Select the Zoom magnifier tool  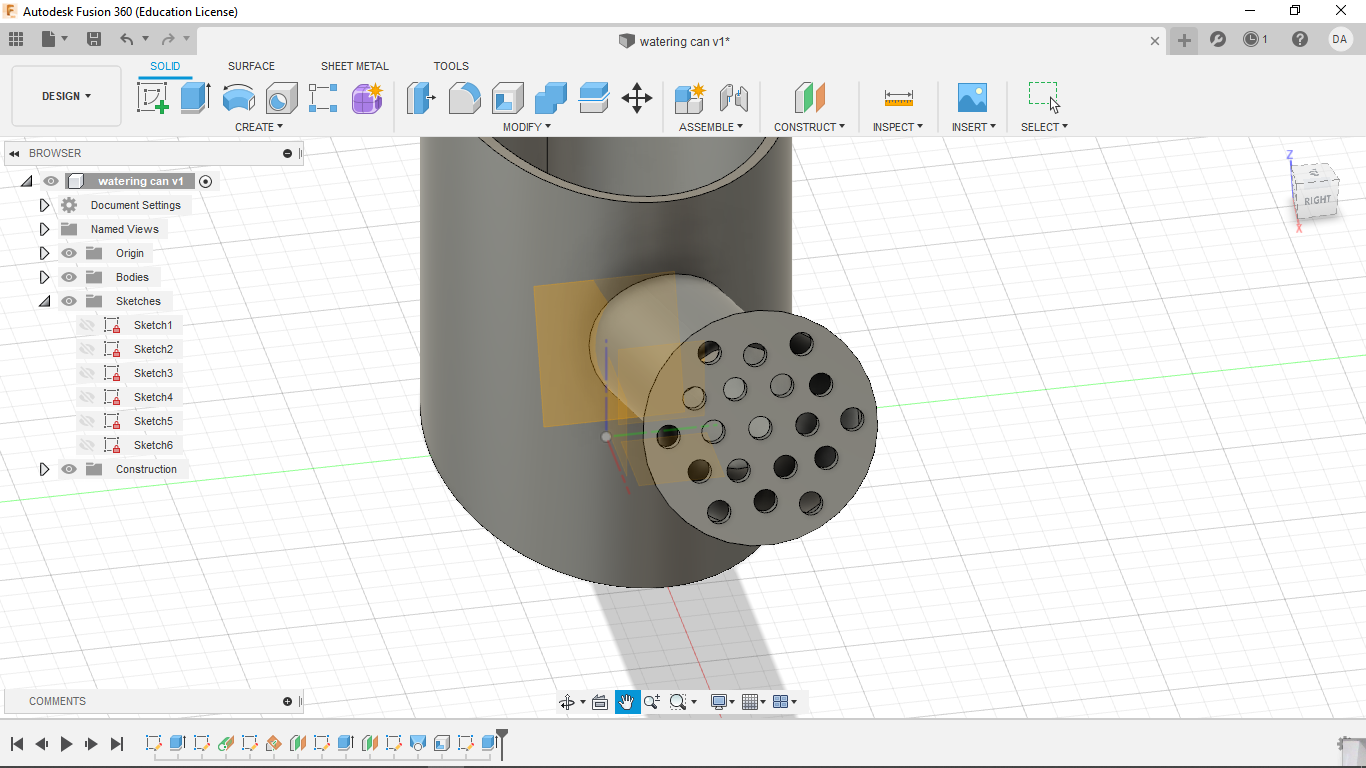pos(652,702)
